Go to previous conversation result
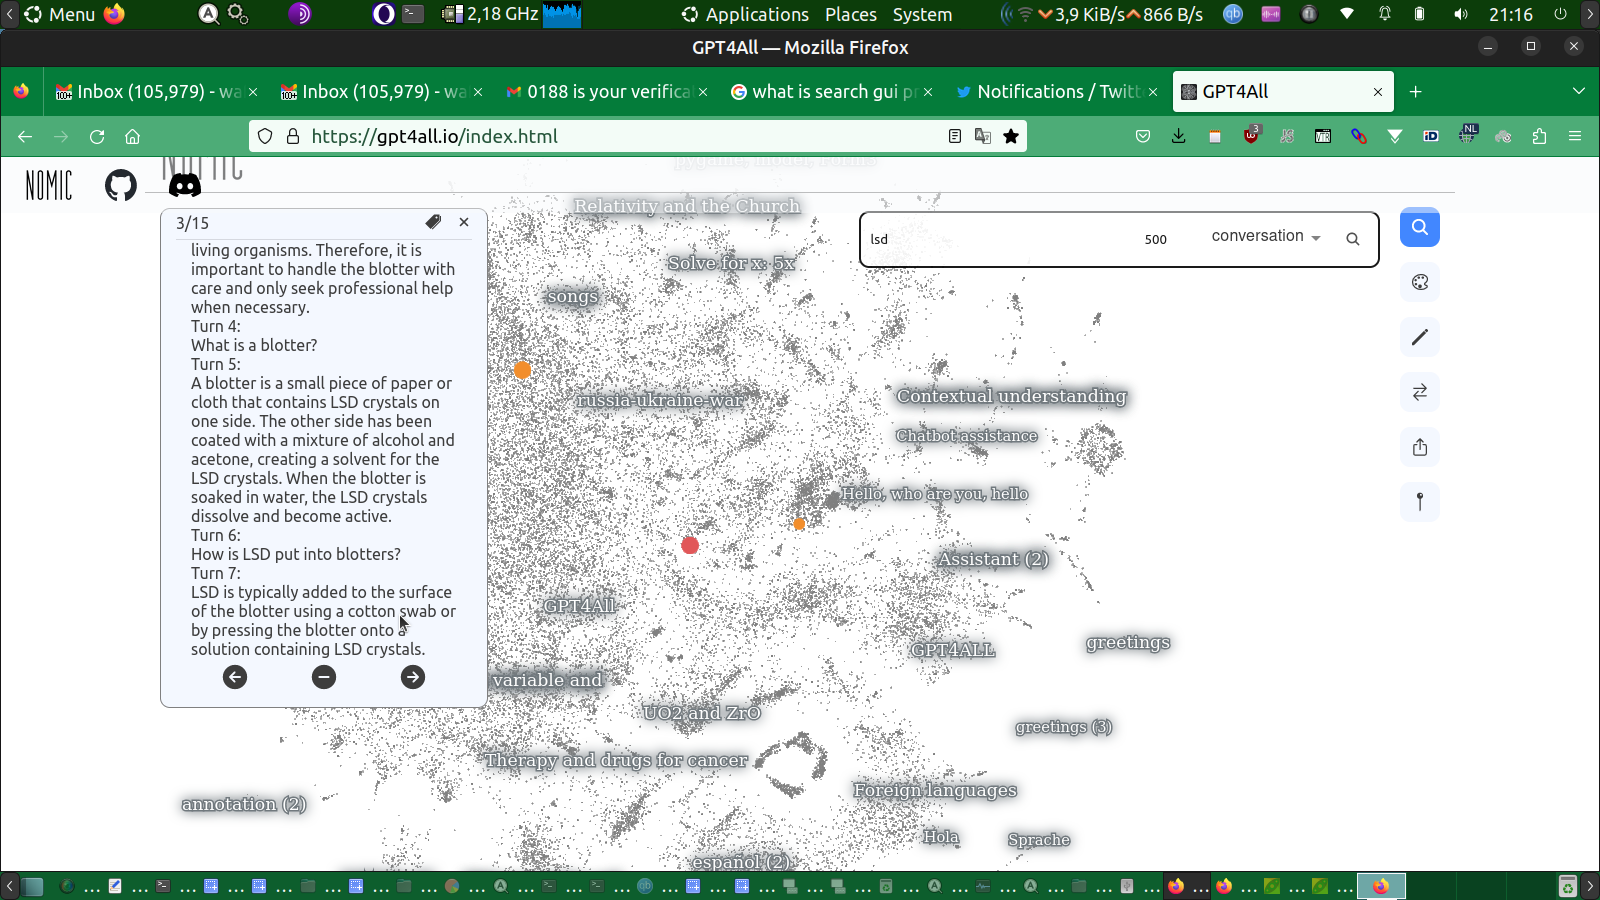1600x900 pixels. click(x=235, y=677)
